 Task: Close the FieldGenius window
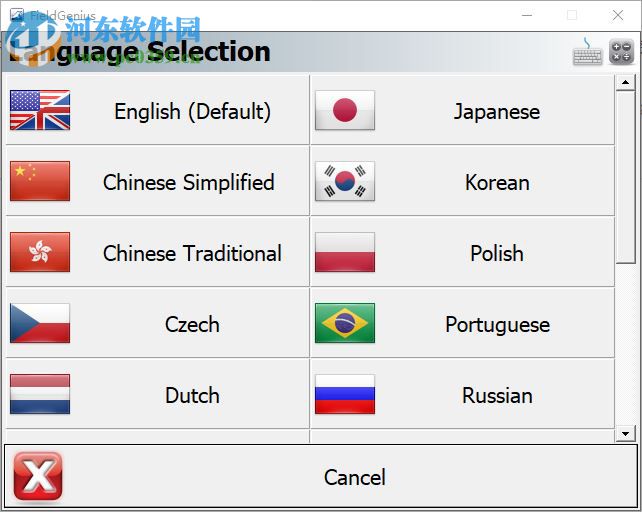click(618, 16)
